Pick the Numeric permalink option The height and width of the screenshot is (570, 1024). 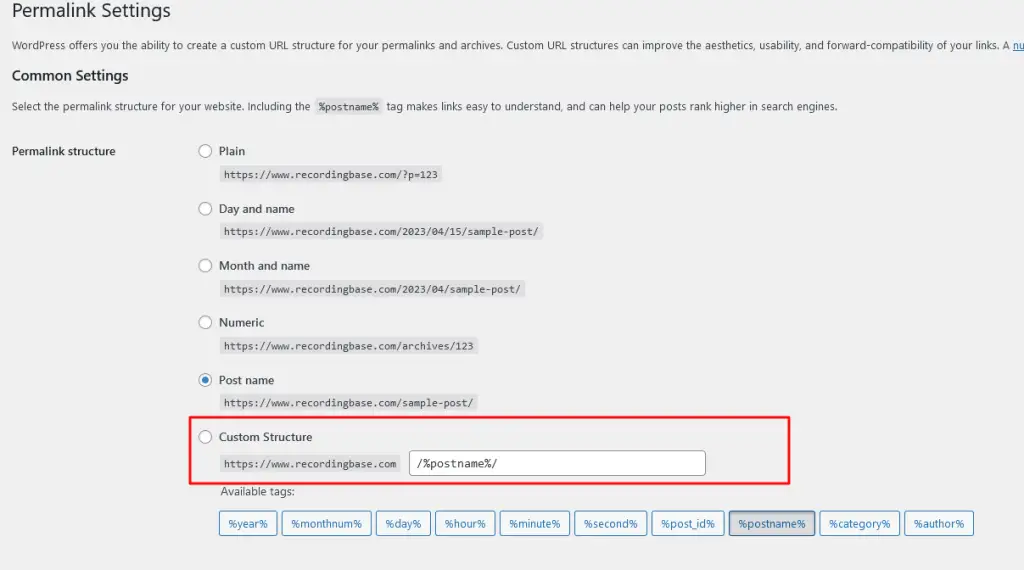[x=205, y=323]
